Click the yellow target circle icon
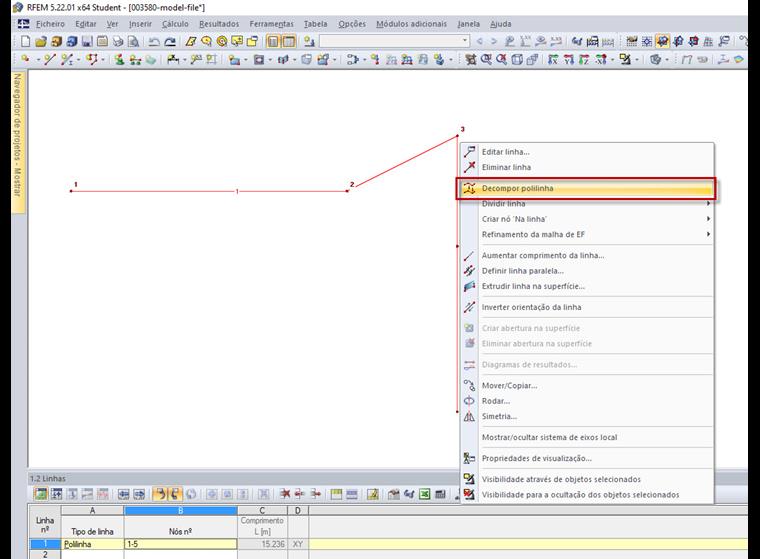Image resolution: width=760 pixels, height=559 pixels. click(x=222, y=42)
